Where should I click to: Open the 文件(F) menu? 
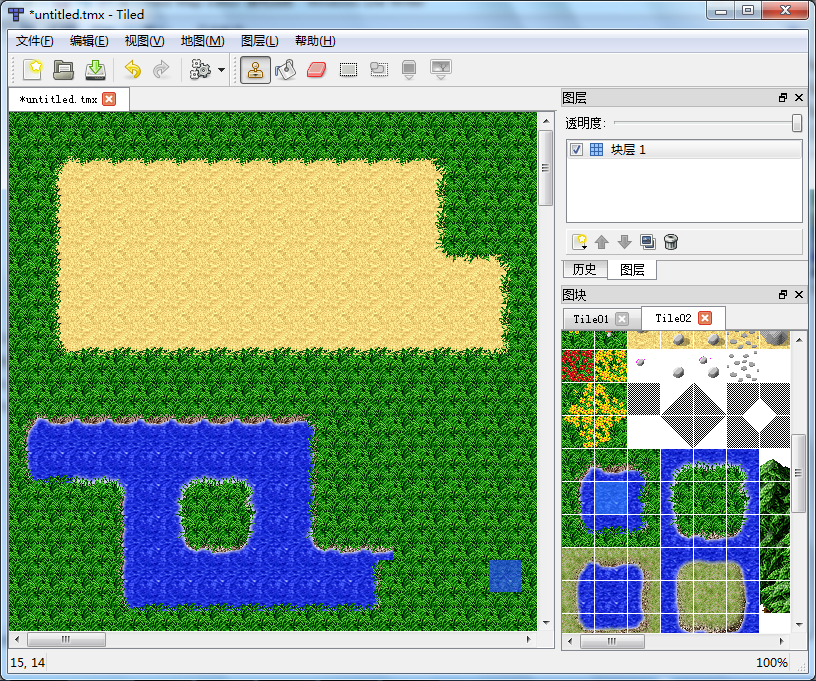point(34,41)
